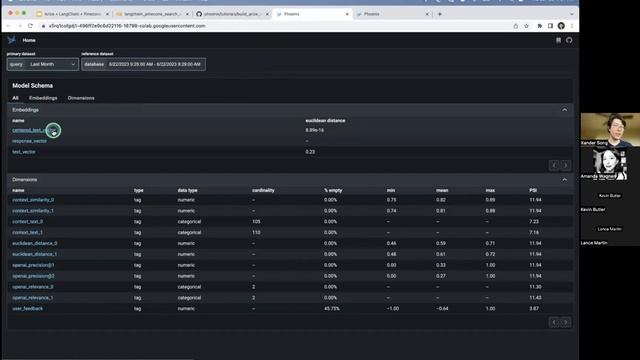Viewport: 640px width, 360px height.
Task: Open the context_similarity_1 dimension
Action: (33, 211)
